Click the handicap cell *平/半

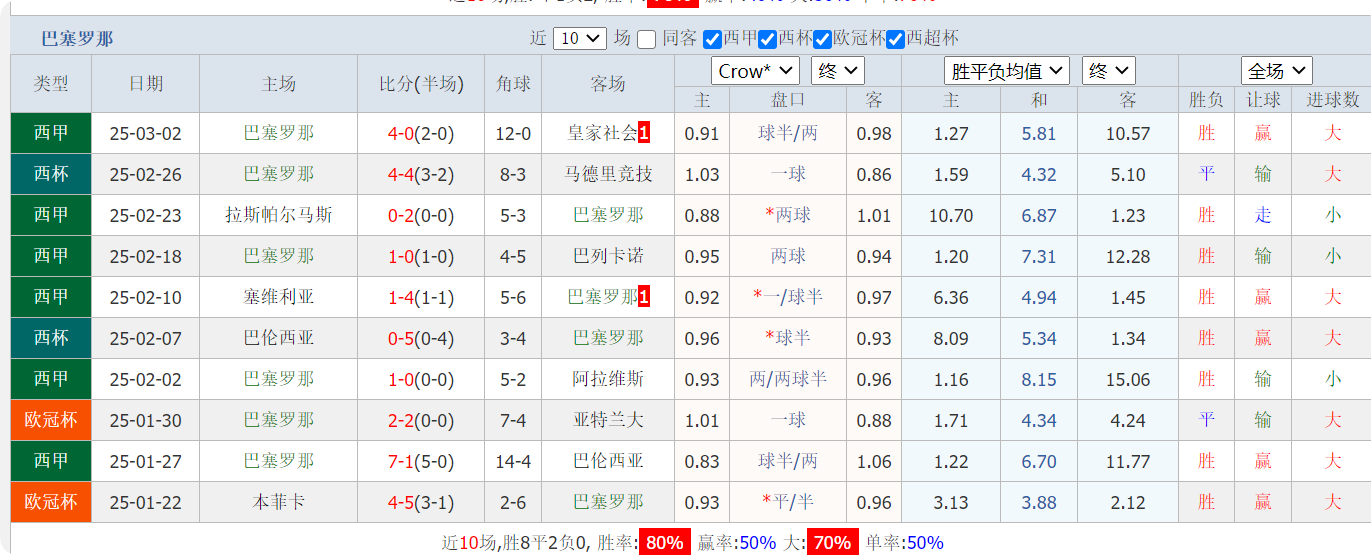(788, 502)
